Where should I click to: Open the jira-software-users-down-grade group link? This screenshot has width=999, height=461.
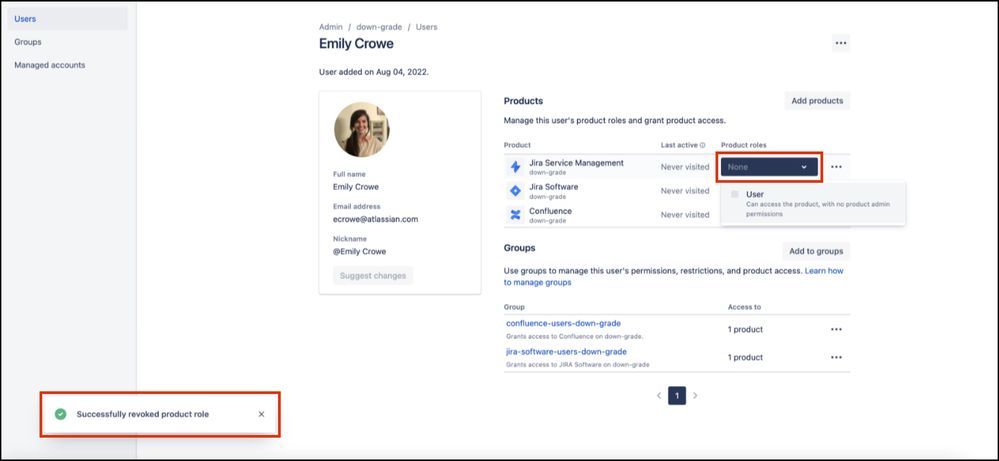coord(566,351)
